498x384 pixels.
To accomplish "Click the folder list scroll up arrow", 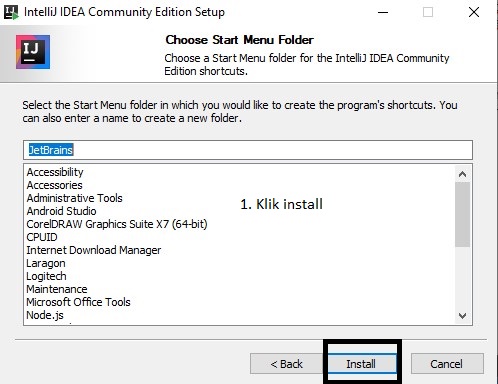I will click(462, 174).
